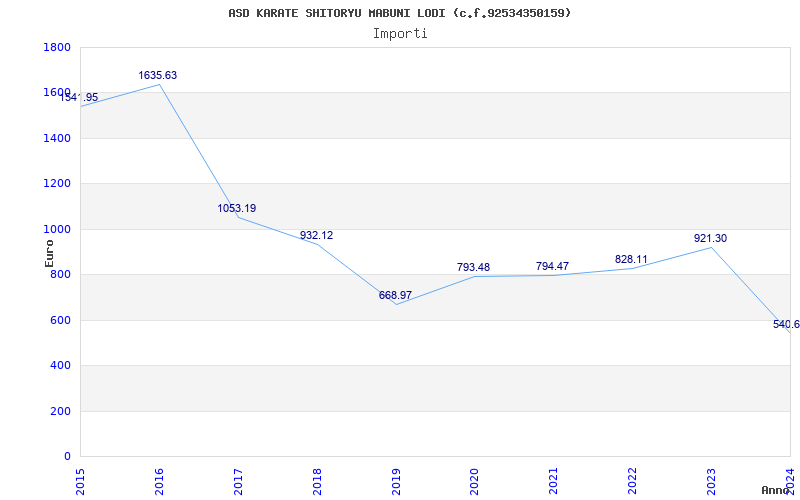Screen dimensions: 800x500
Task: Select the 1053.19 data label
Action: point(237,208)
